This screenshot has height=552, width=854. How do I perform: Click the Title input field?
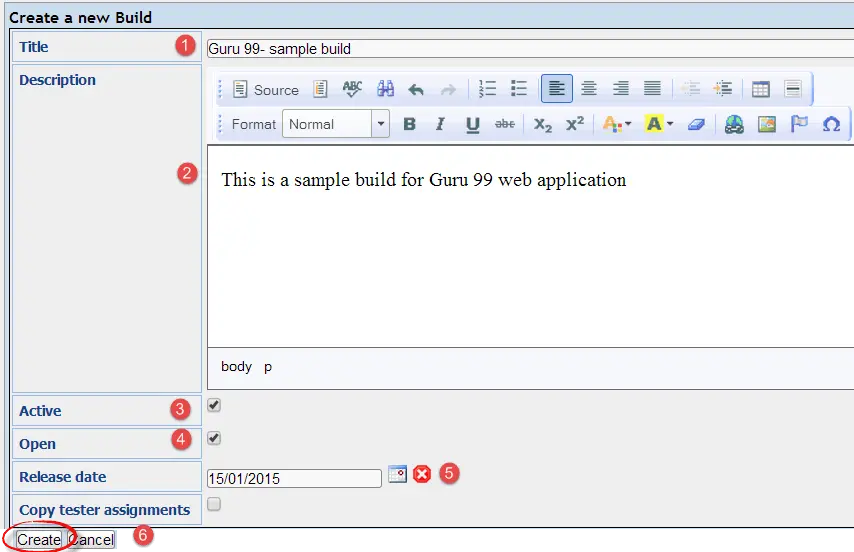pos(530,48)
